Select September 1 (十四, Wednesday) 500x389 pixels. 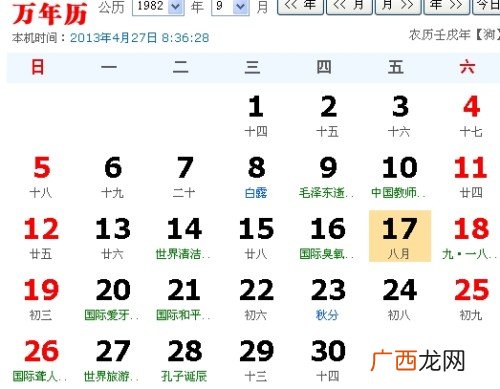point(256,116)
